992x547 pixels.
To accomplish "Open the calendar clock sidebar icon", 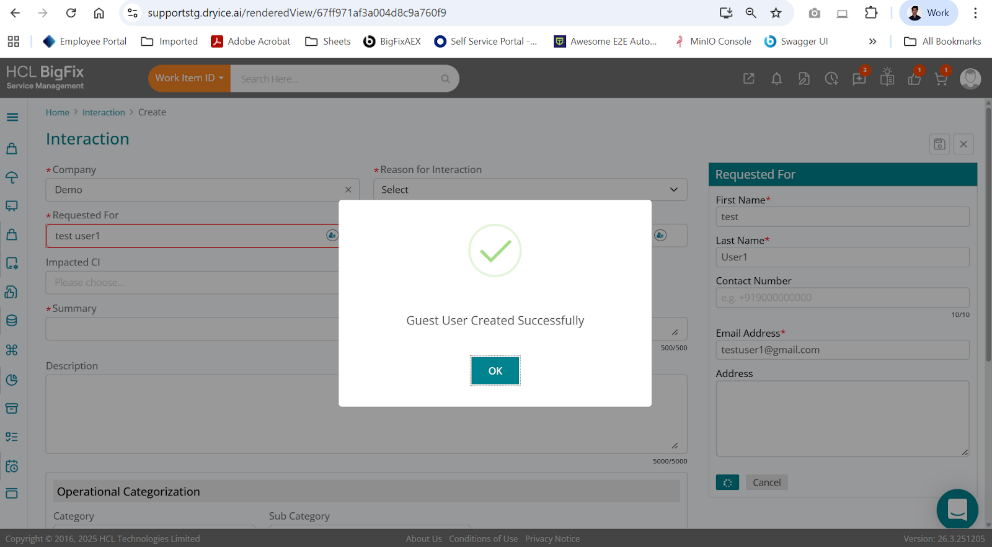I will tap(11, 466).
